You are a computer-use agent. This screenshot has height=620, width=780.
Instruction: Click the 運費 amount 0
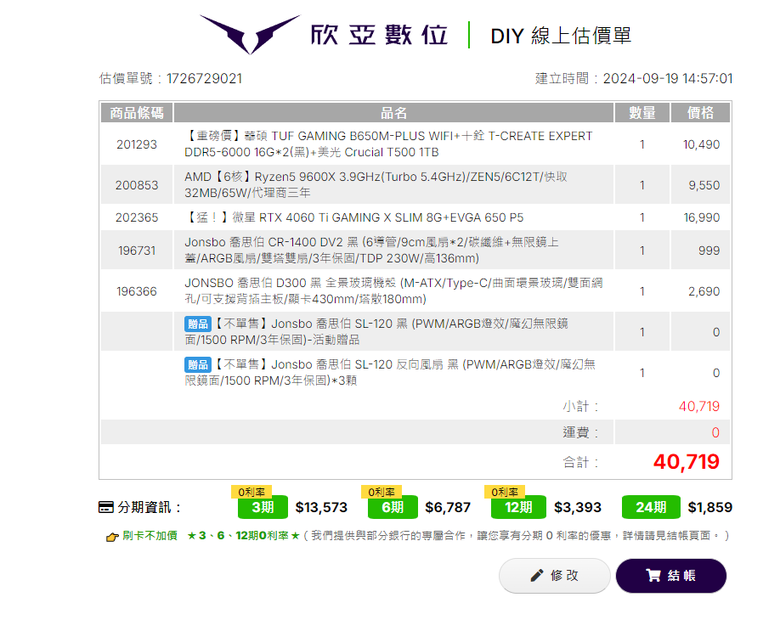pos(715,432)
